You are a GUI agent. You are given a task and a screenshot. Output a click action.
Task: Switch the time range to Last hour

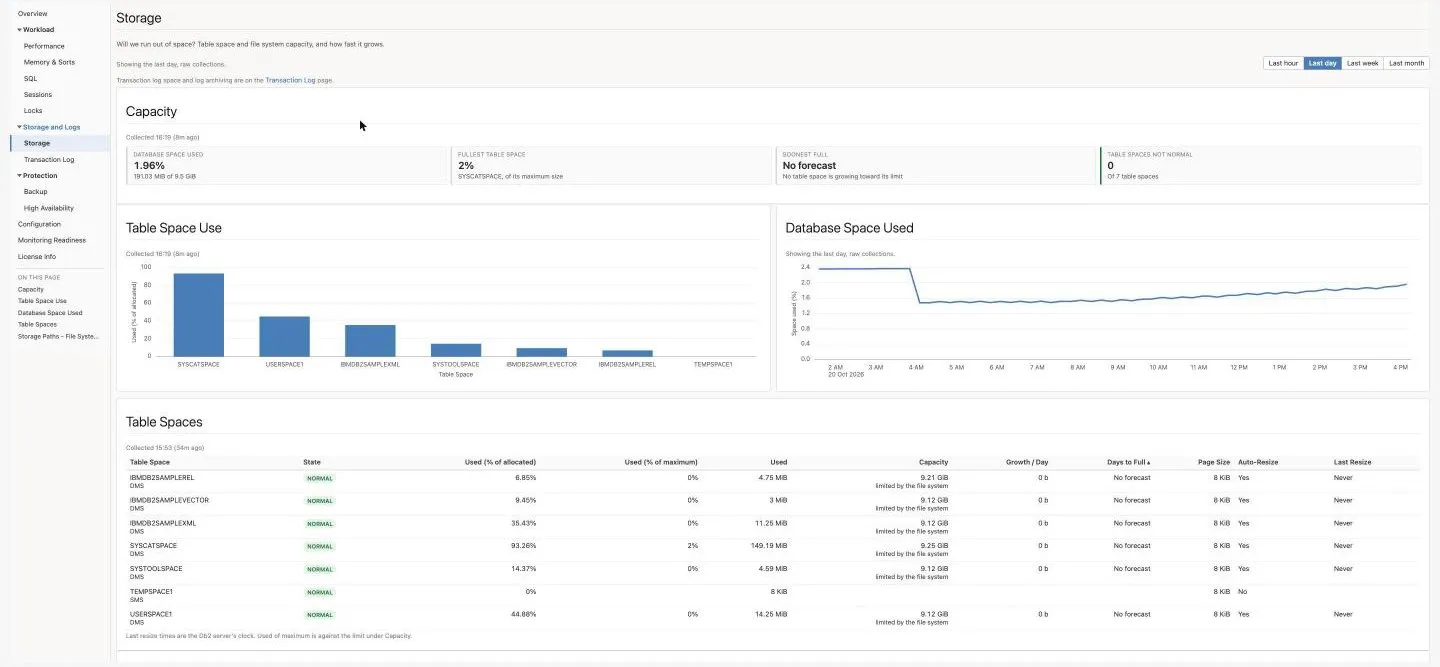pos(1283,63)
